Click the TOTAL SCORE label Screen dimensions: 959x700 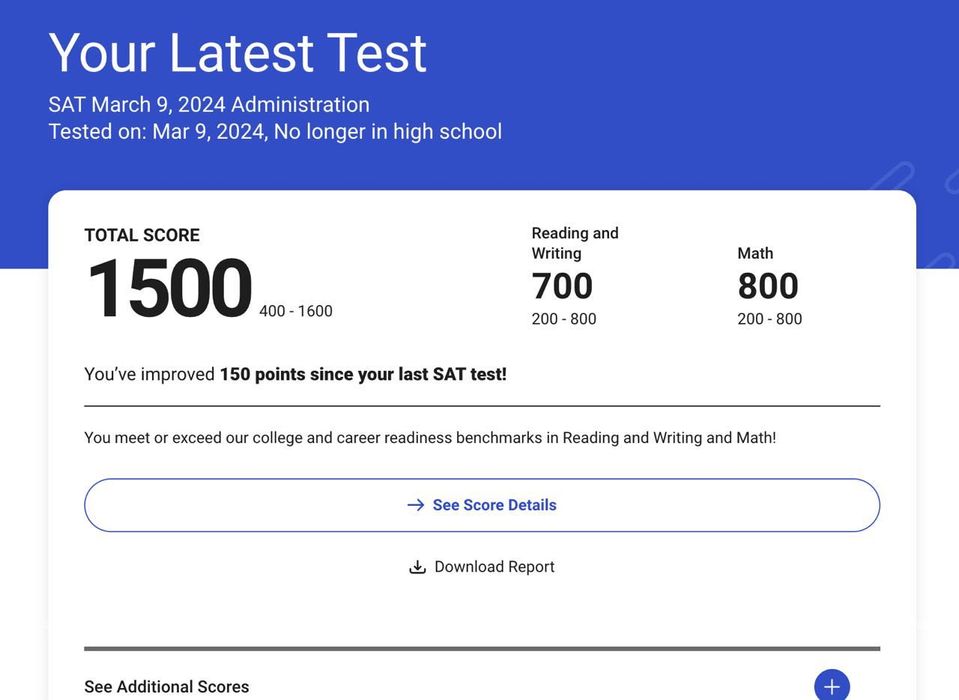point(142,235)
